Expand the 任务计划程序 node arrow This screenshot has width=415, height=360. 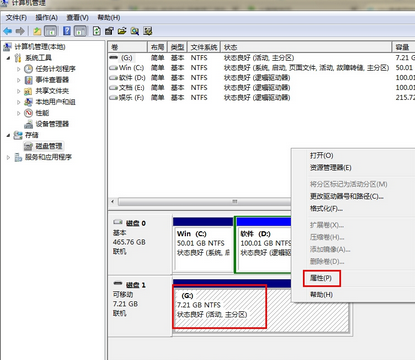pos(19,69)
